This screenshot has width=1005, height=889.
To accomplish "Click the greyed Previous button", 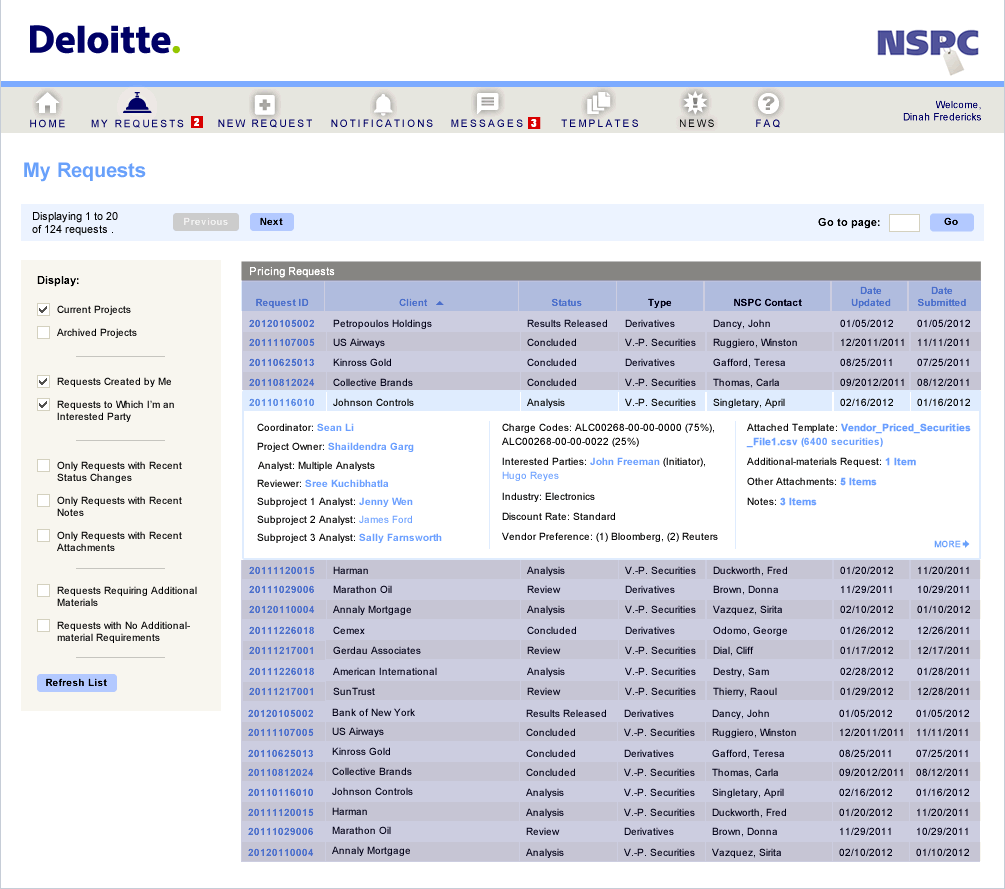I will tap(206, 222).
